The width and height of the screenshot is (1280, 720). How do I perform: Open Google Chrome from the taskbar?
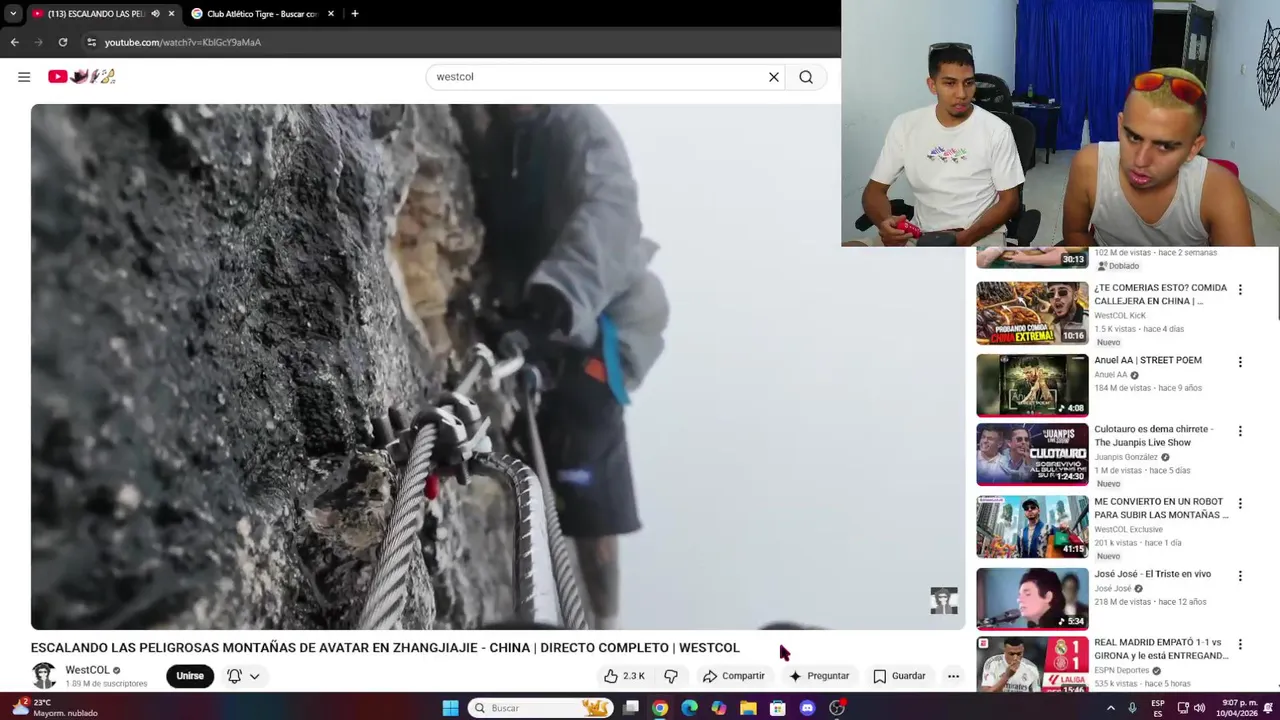(x=660, y=708)
